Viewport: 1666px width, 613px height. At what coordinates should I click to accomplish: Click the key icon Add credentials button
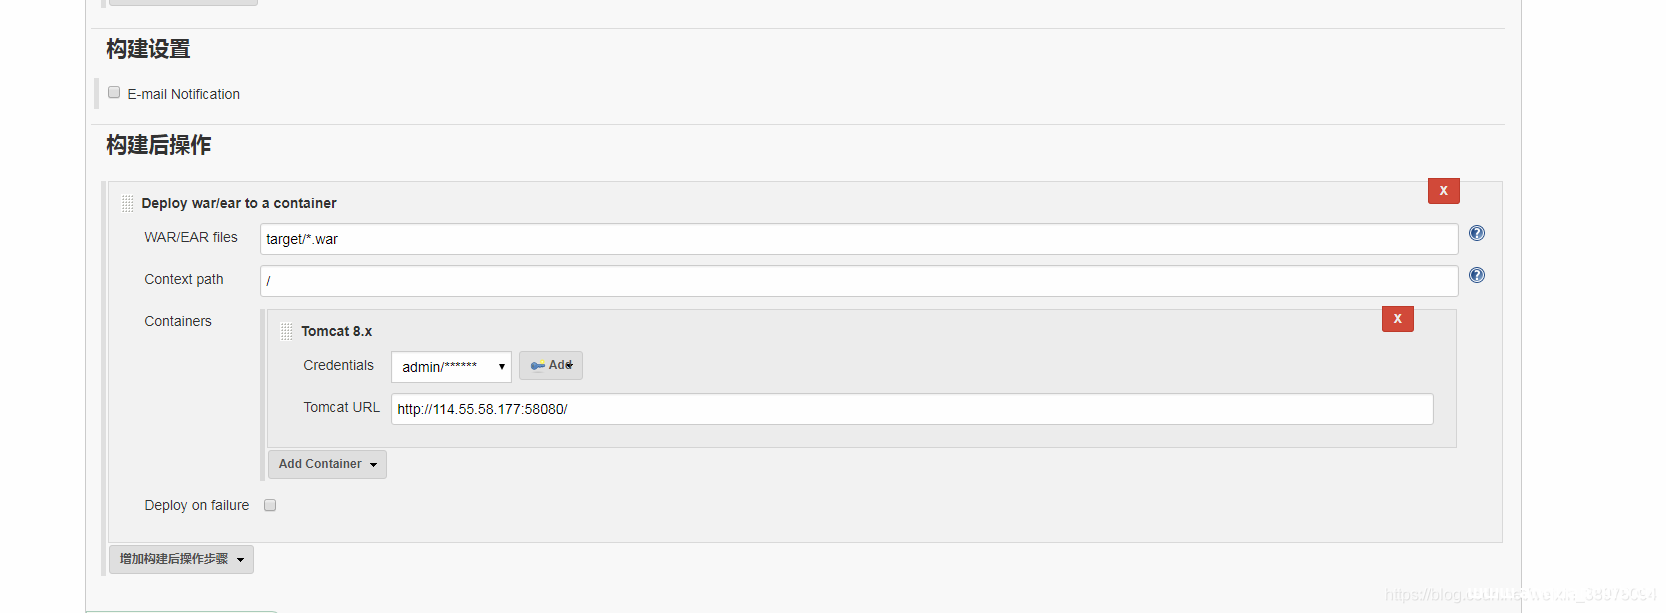[x=551, y=366]
